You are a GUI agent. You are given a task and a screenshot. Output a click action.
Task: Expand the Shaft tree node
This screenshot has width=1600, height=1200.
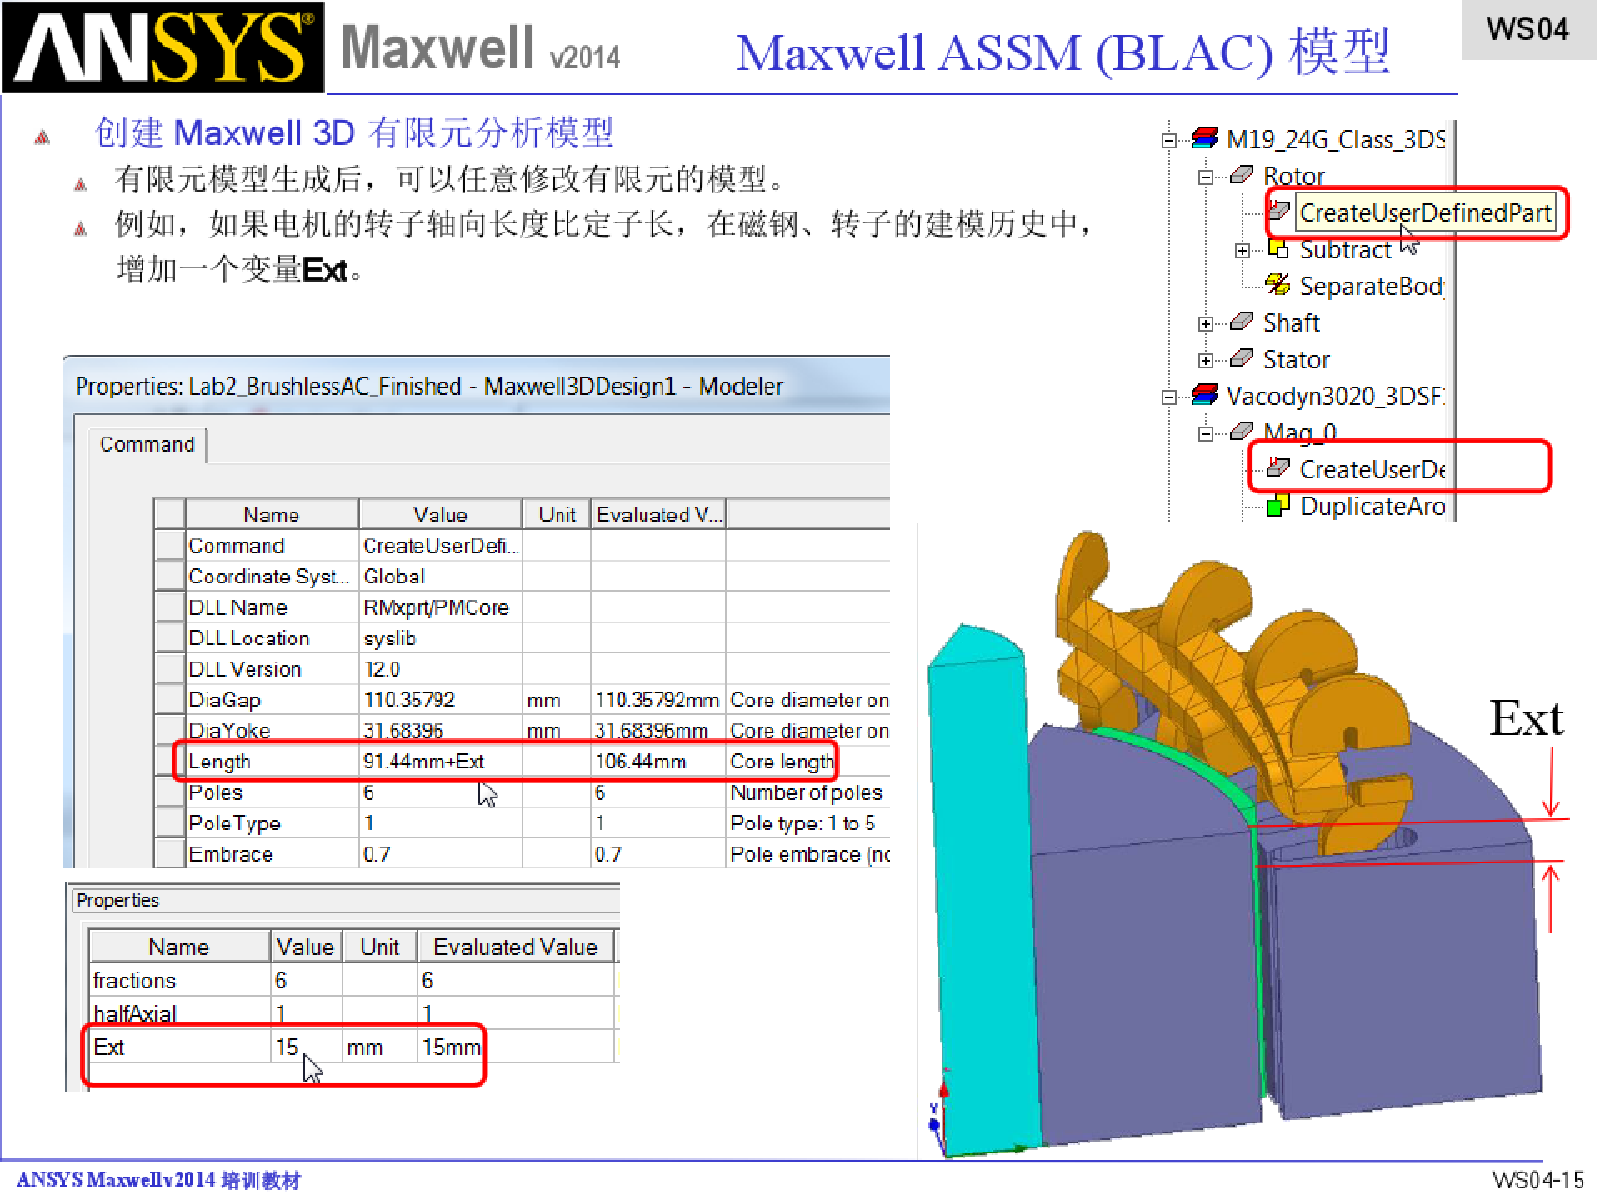[1206, 324]
